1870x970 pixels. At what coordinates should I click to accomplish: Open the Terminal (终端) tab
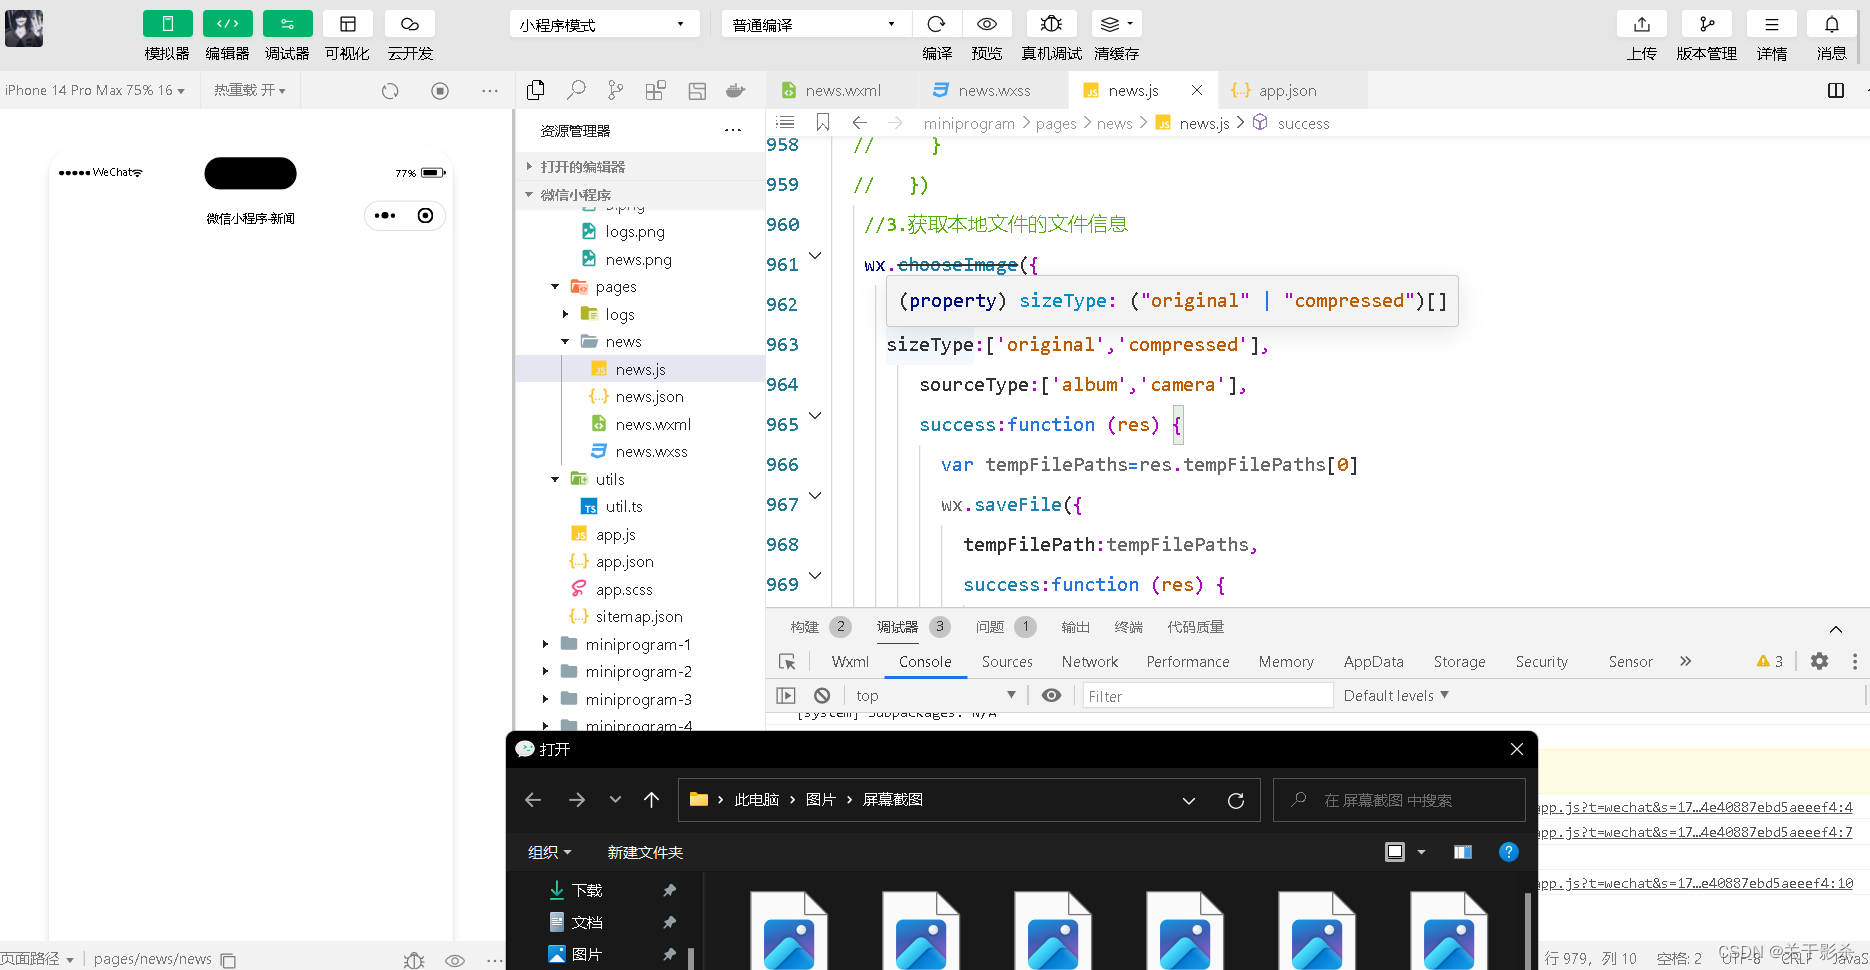(x=1128, y=627)
